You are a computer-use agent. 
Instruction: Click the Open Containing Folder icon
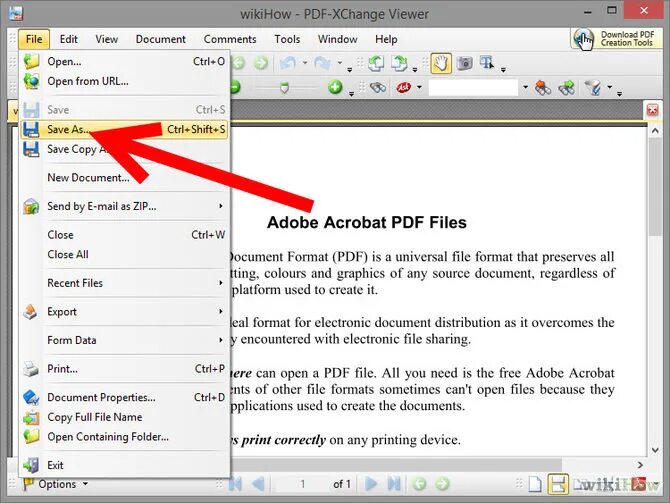[31, 437]
